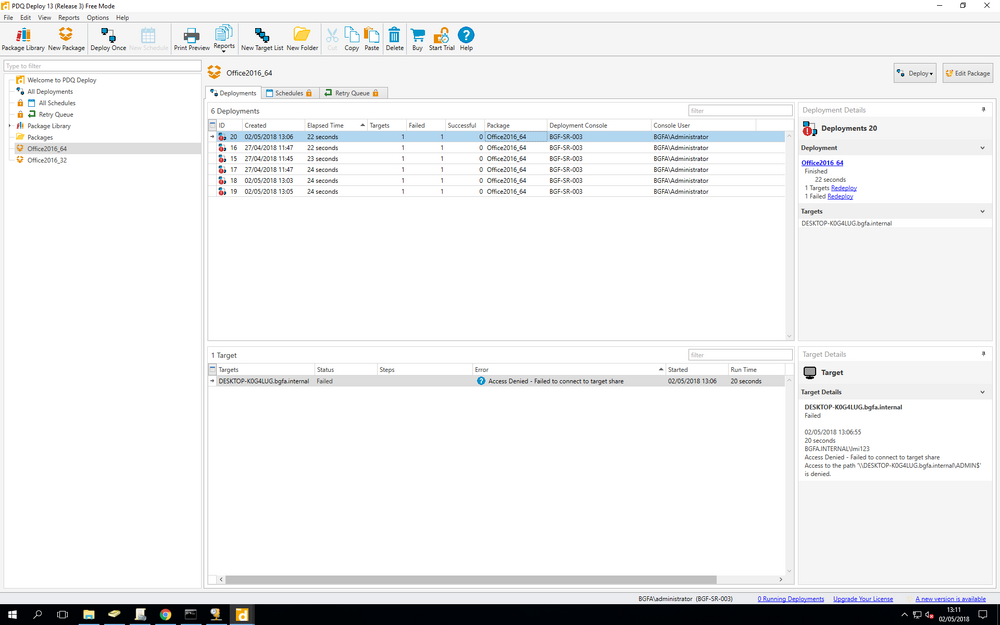This screenshot has height=625, width=1000.
Task: Click the Deployments filter field
Action: pos(740,110)
